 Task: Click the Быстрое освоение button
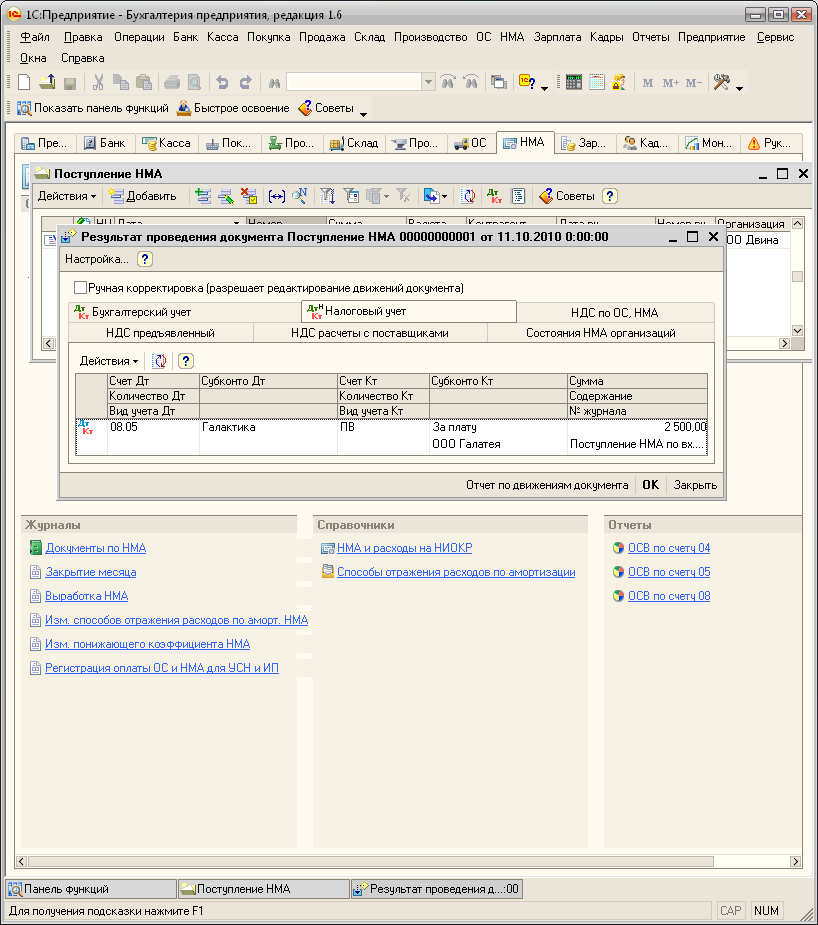tap(233, 108)
